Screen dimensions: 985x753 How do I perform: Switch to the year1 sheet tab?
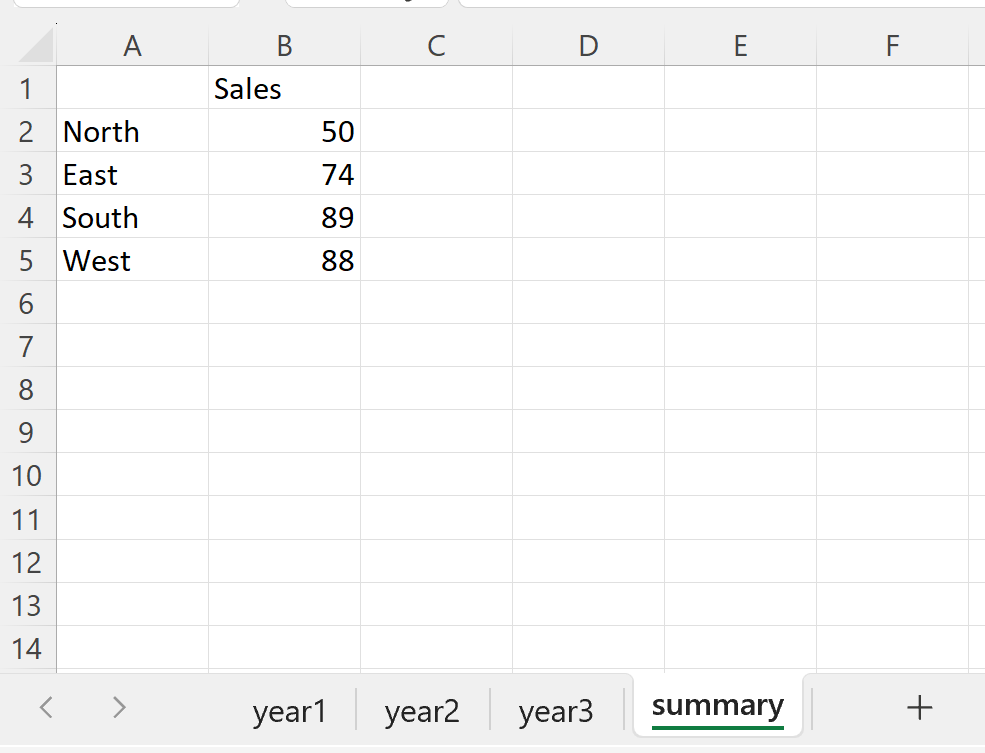tap(291, 710)
